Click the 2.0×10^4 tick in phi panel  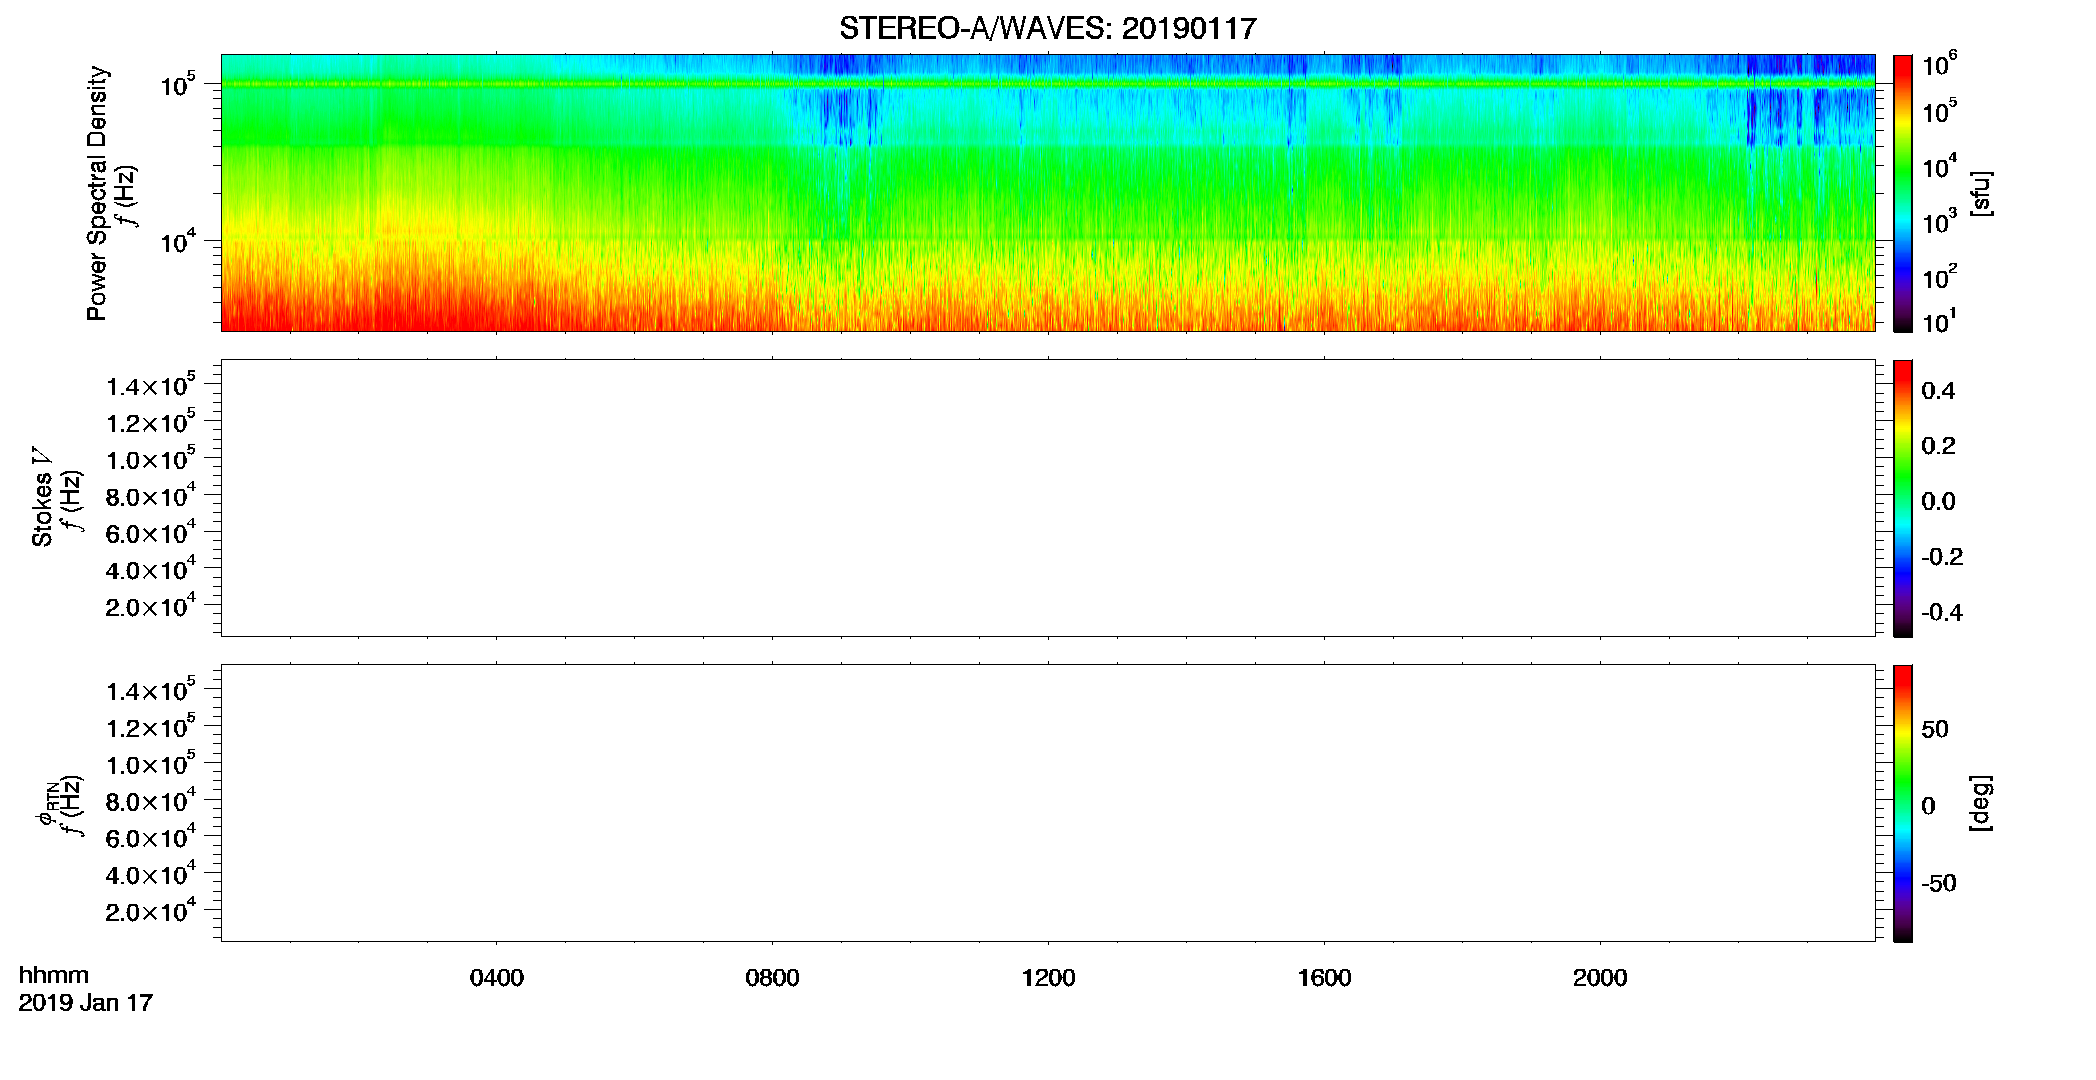(x=150, y=909)
